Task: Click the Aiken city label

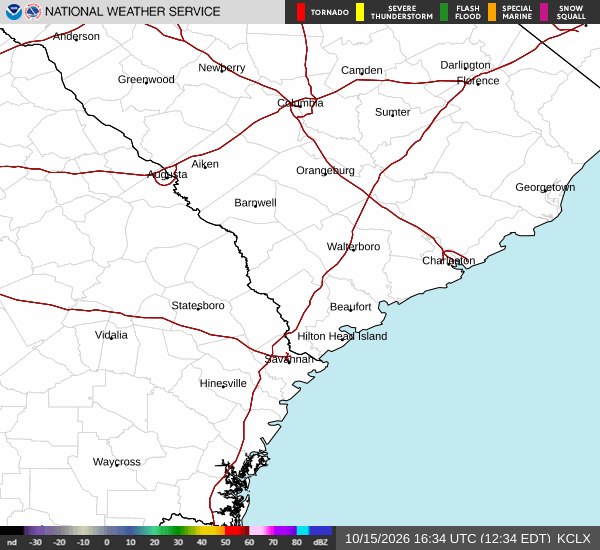Action: (205, 164)
